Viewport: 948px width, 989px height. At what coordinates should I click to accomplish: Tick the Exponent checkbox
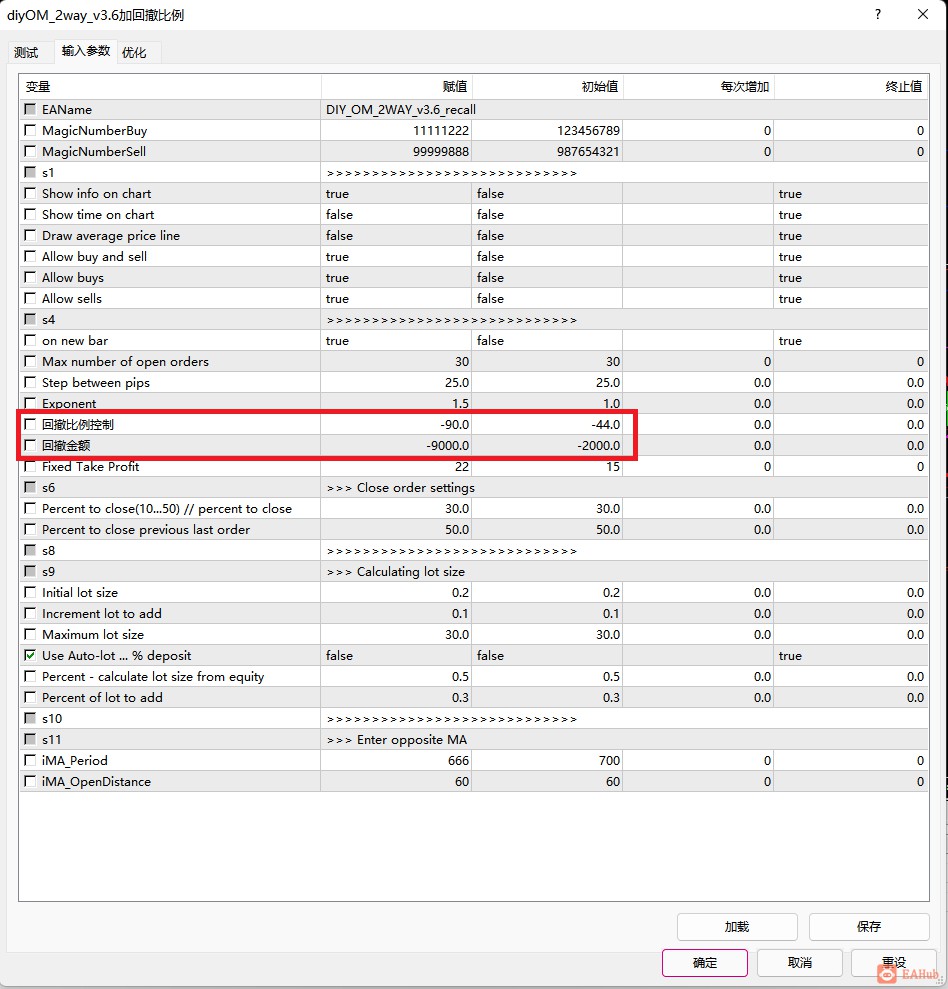[x=30, y=404]
